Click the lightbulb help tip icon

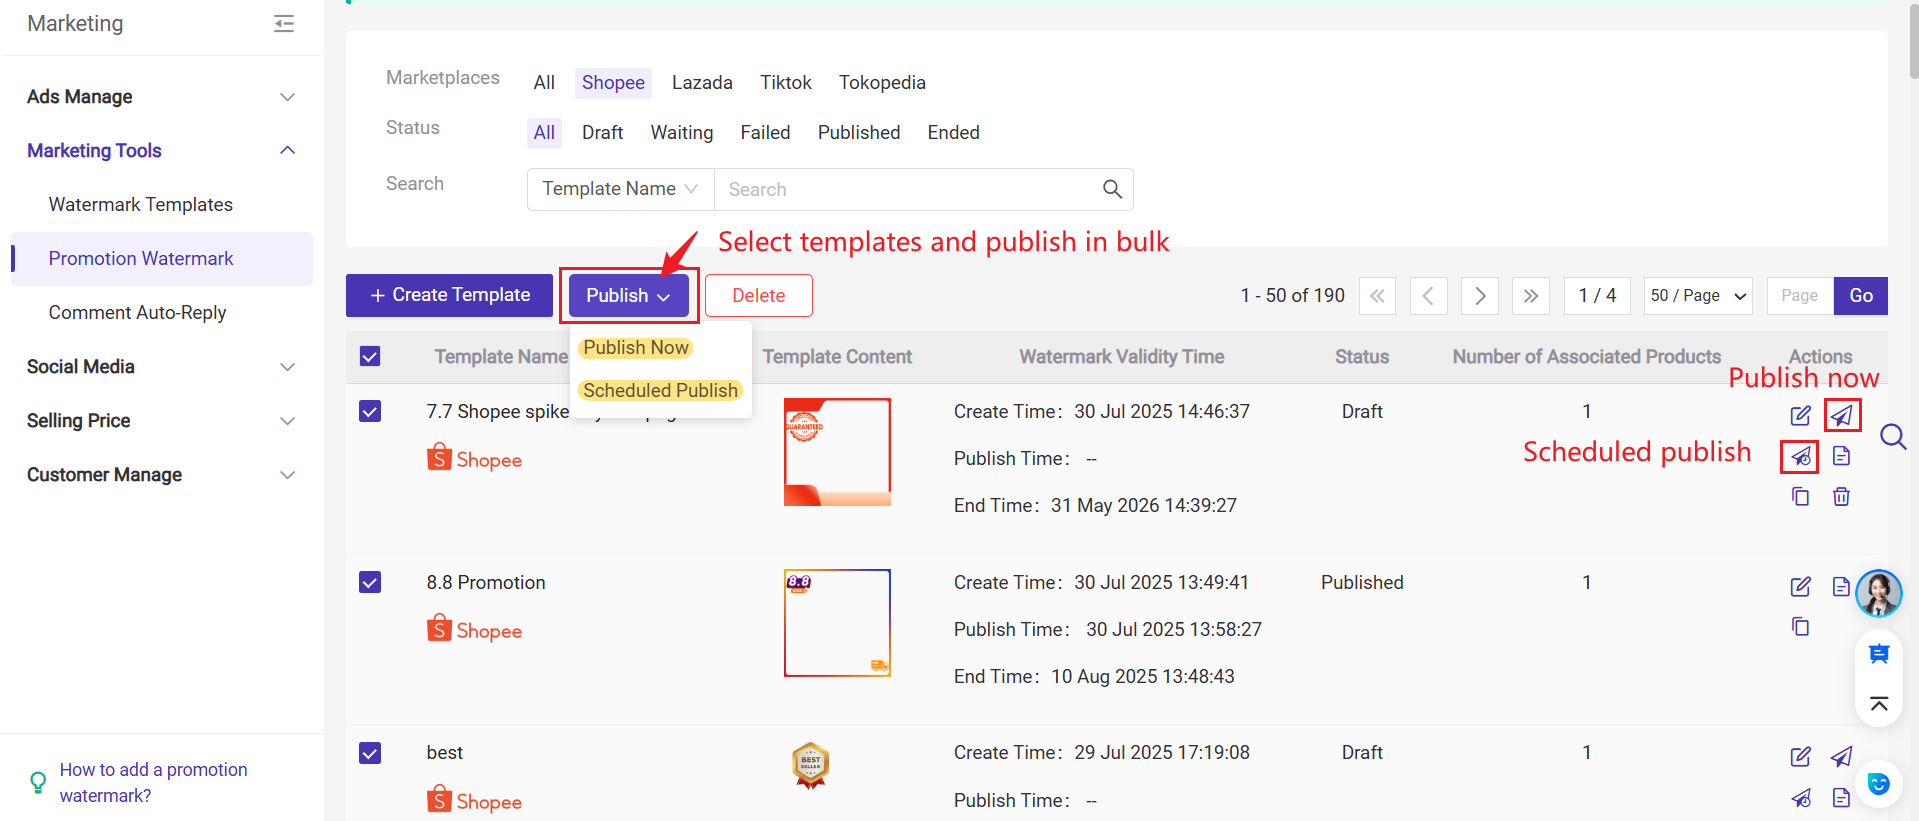pyautogui.click(x=38, y=782)
